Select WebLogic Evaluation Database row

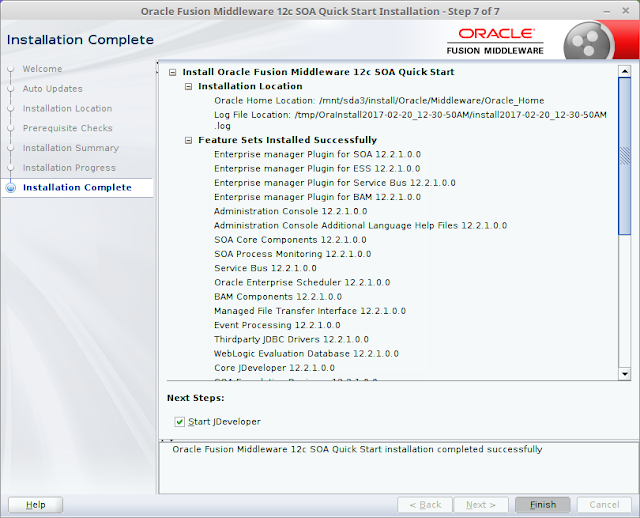pyautogui.click(x=306, y=353)
